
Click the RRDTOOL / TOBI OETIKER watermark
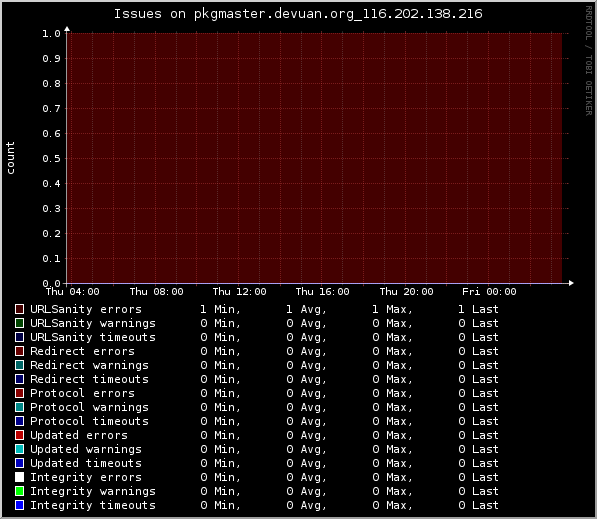(589, 61)
